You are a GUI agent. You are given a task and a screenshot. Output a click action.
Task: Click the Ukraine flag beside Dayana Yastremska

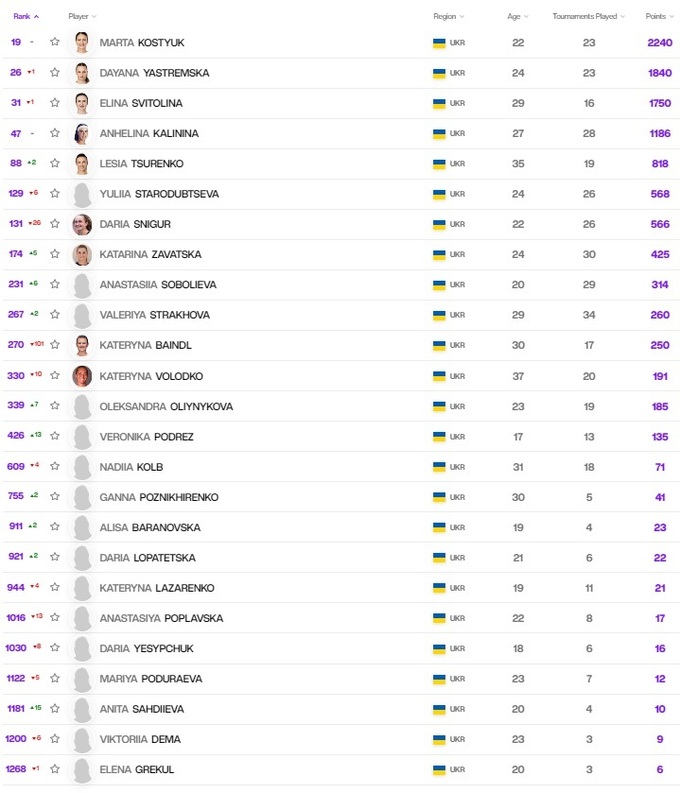439,73
